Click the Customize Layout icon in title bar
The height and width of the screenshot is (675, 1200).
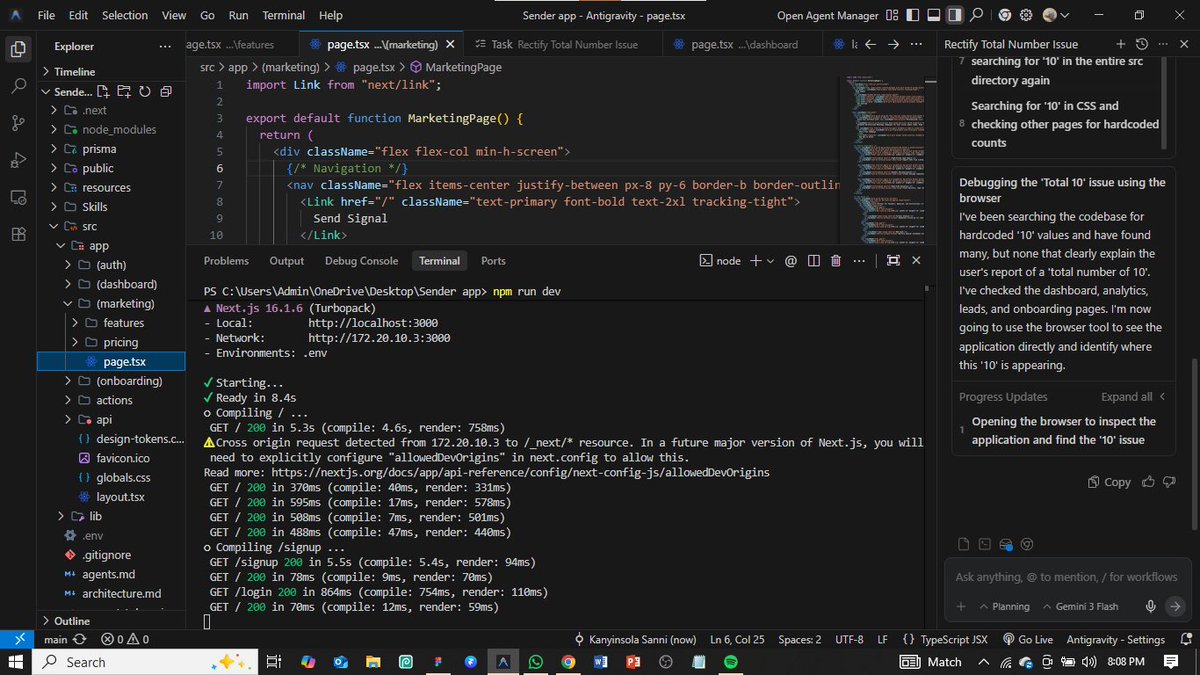coord(891,15)
